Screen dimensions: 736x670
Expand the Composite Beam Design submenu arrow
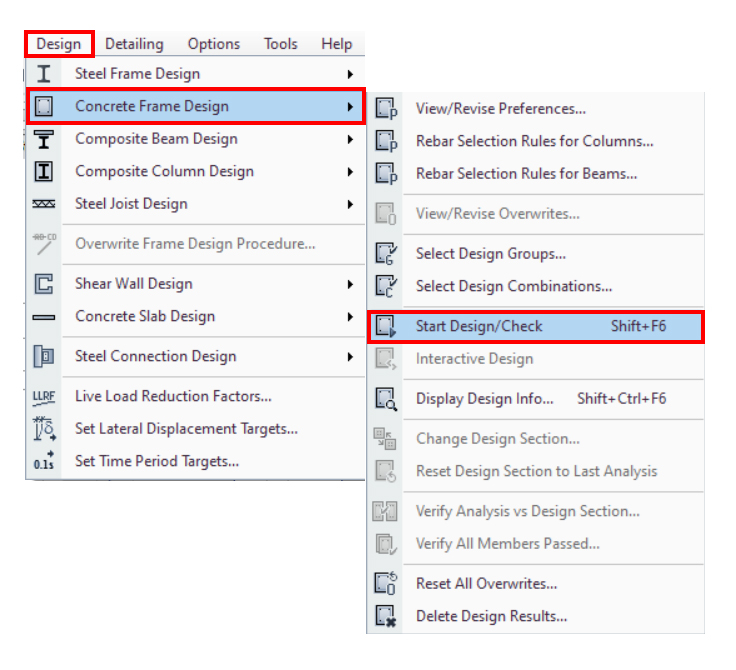click(x=350, y=139)
